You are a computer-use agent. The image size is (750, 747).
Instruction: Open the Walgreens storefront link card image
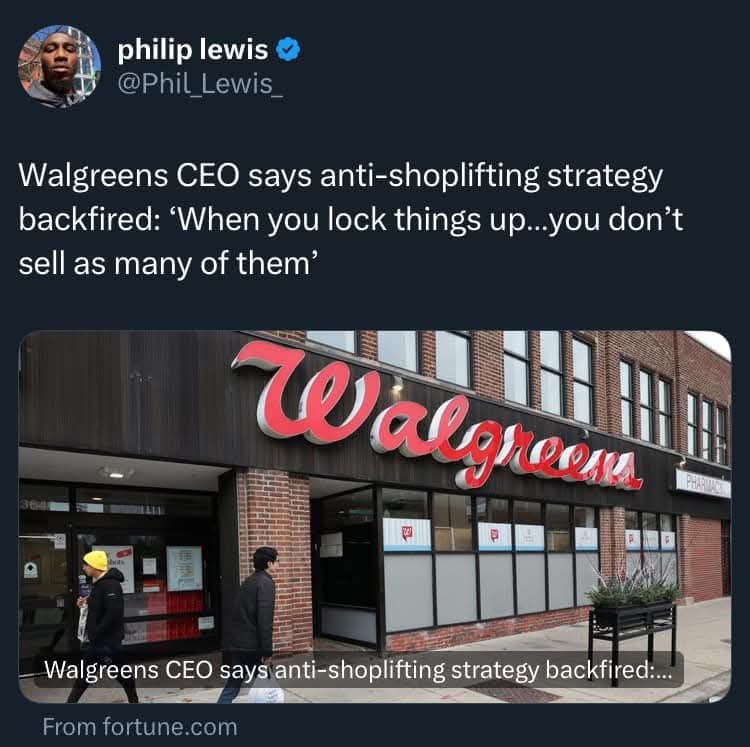pos(375,516)
